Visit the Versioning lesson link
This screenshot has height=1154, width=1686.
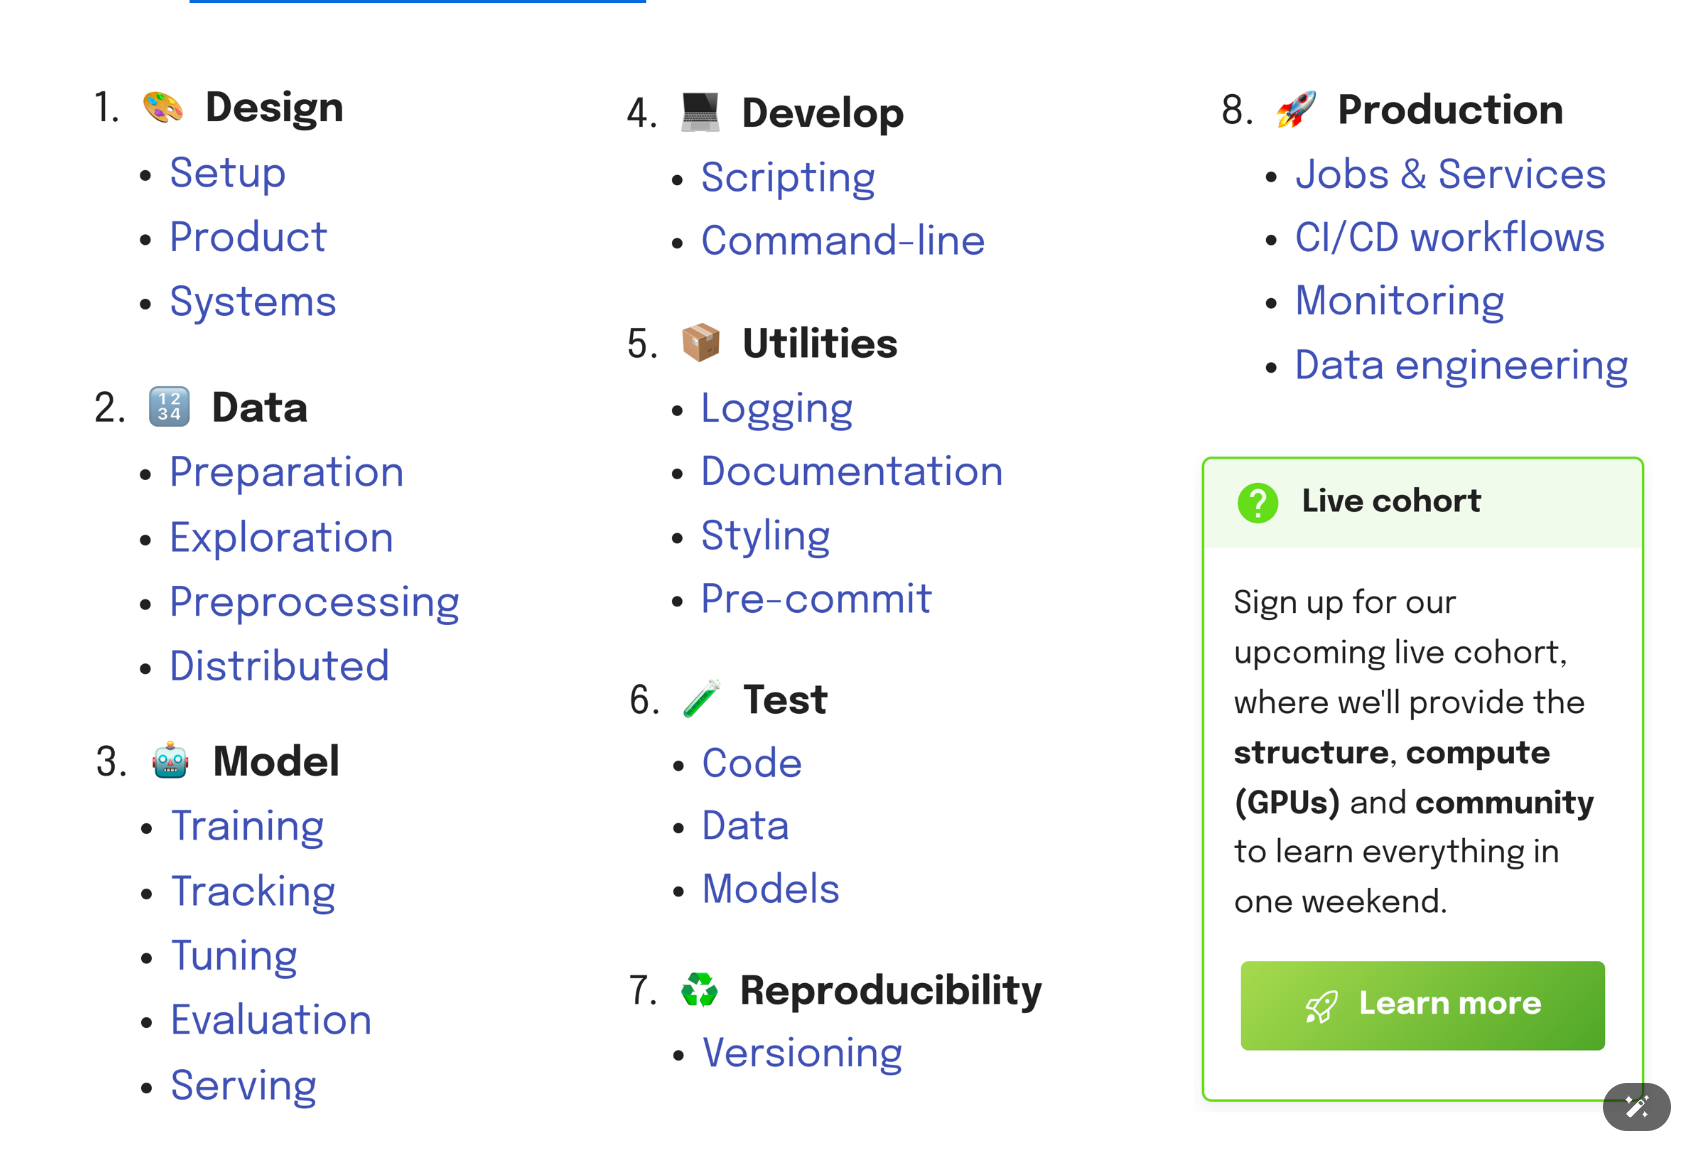point(802,1053)
